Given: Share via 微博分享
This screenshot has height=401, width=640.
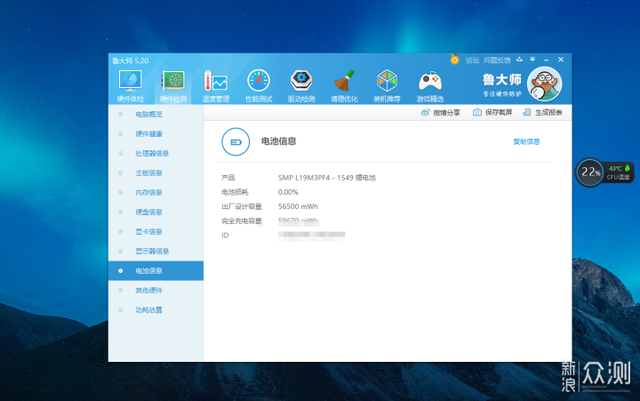Looking at the screenshot, I should (440, 112).
